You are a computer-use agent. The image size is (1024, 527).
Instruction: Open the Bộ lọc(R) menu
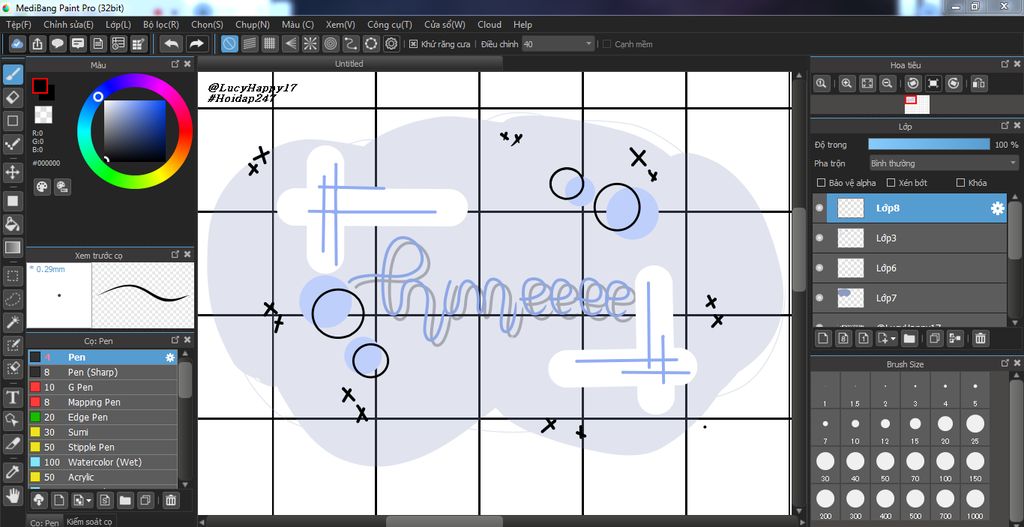[x=161, y=25]
